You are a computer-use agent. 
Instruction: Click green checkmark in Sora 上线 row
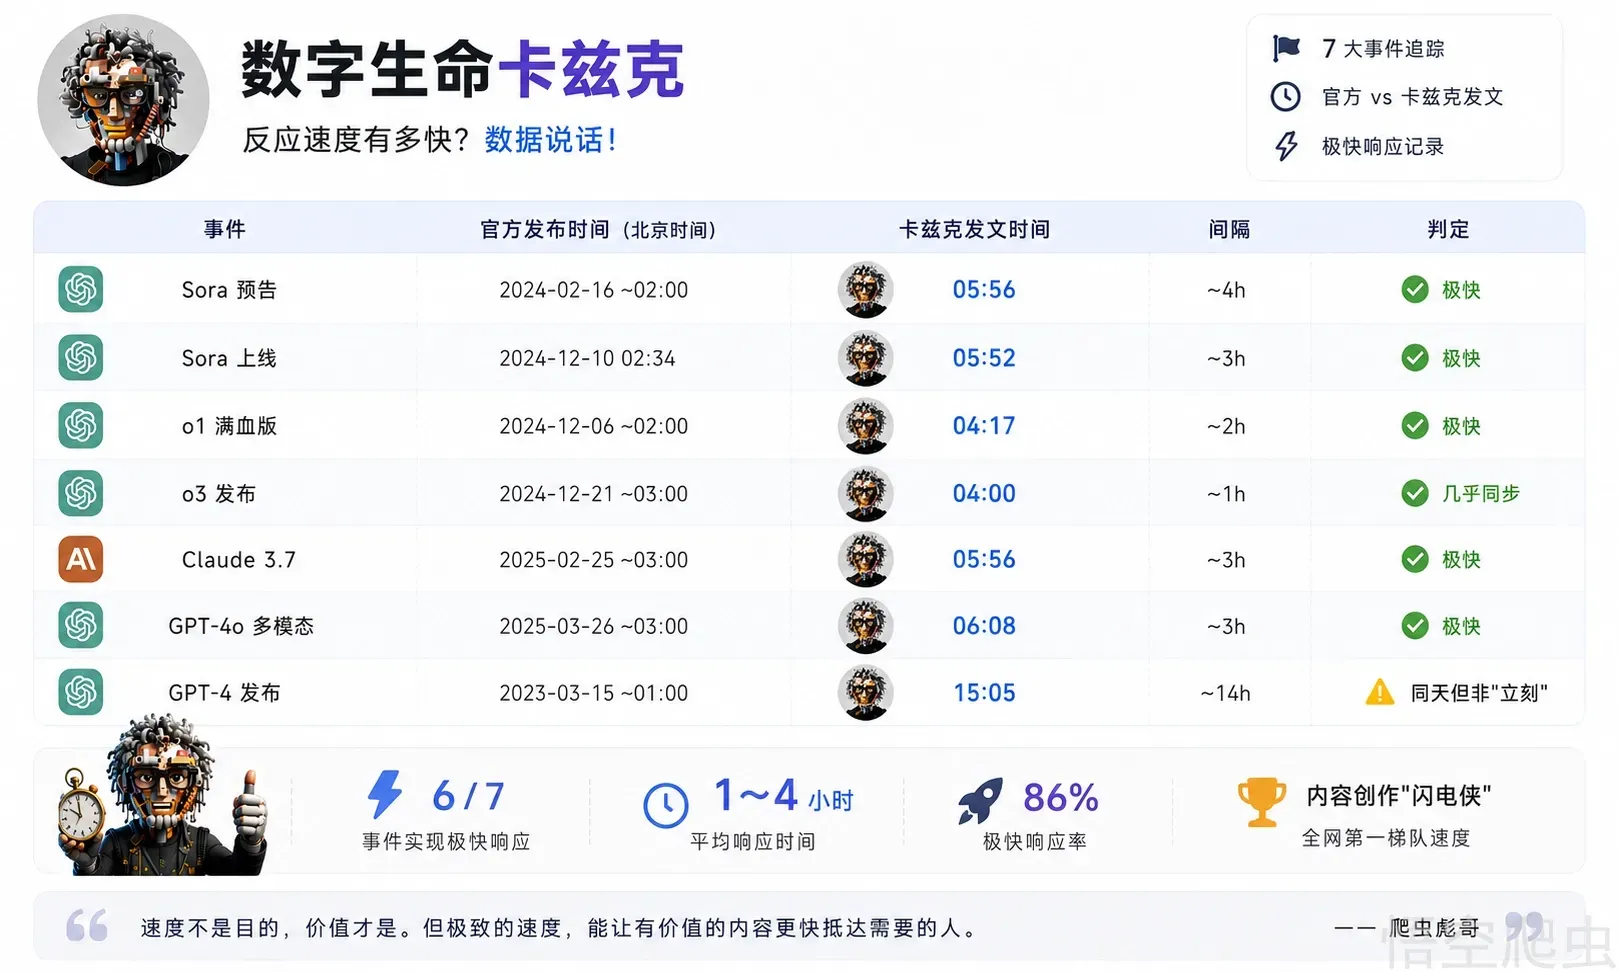(1415, 358)
